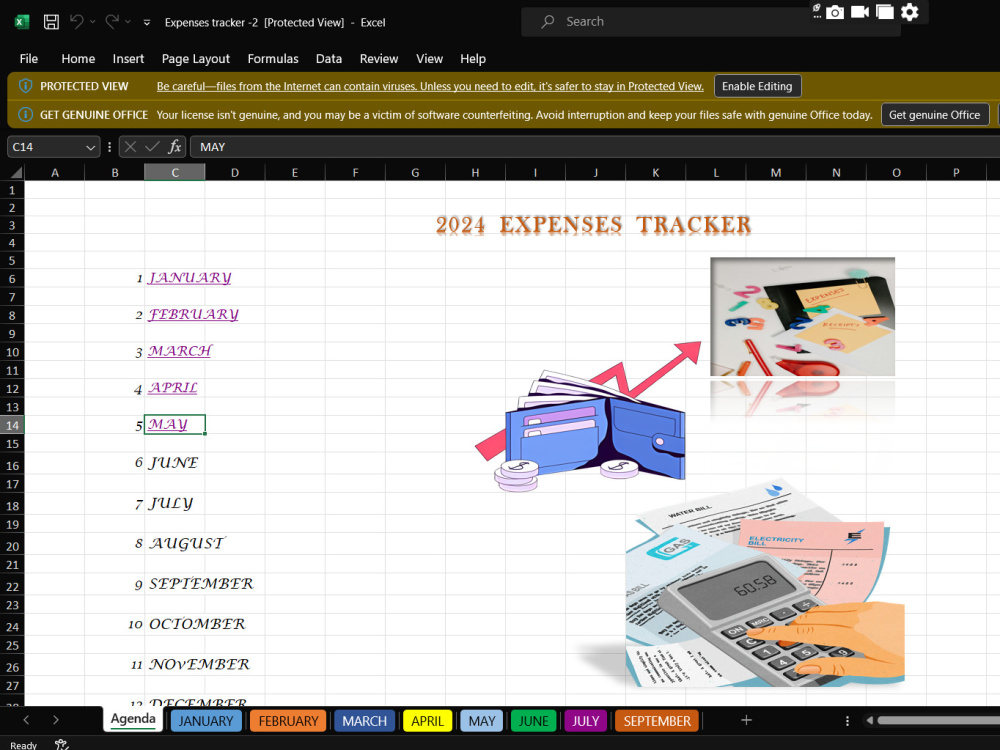Click the Undo arrow icon
The height and width of the screenshot is (750, 1000).
click(x=77, y=22)
